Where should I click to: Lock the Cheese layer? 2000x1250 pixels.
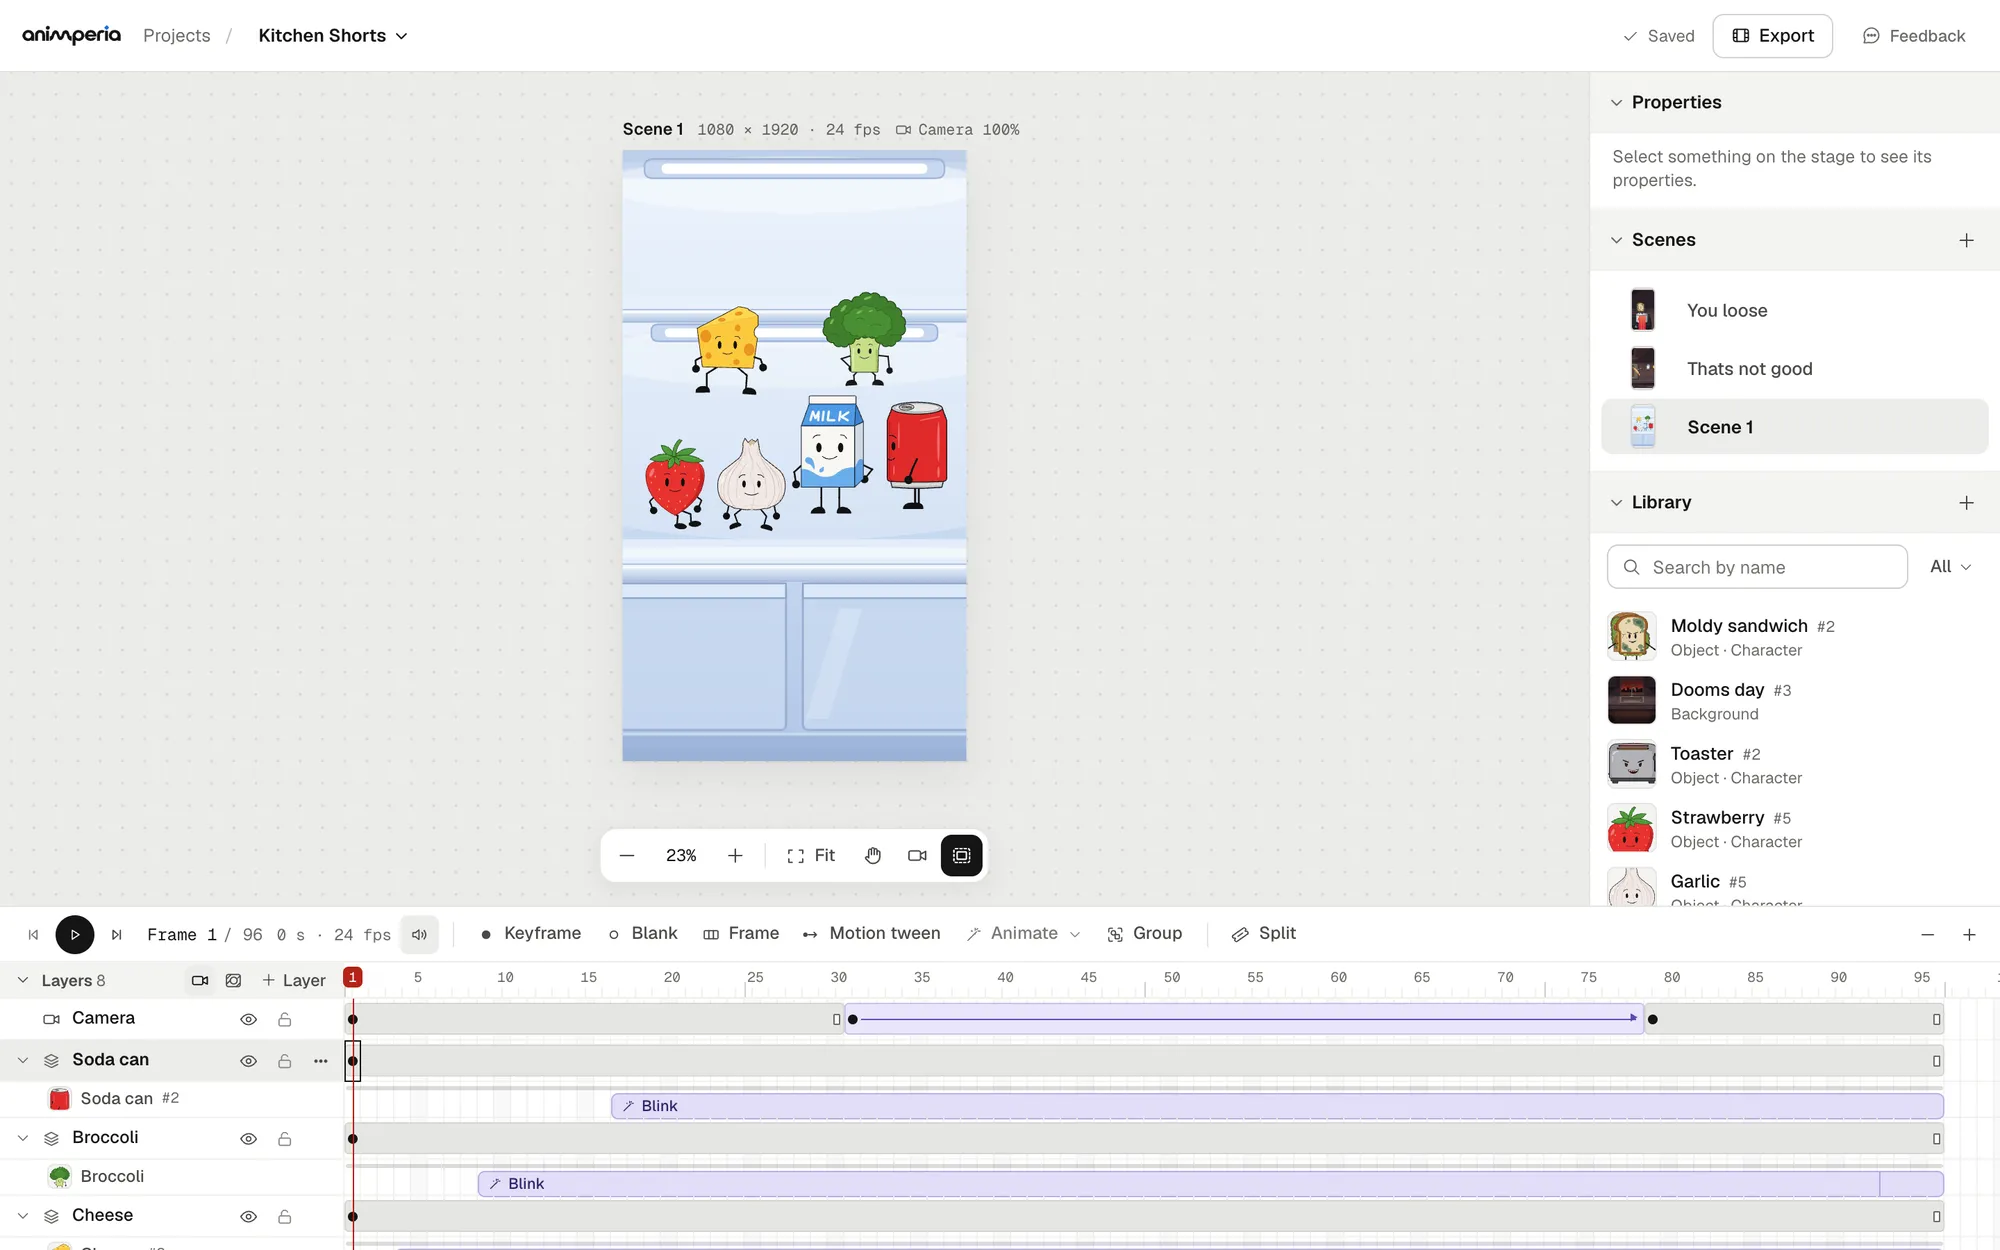(285, 1217)
